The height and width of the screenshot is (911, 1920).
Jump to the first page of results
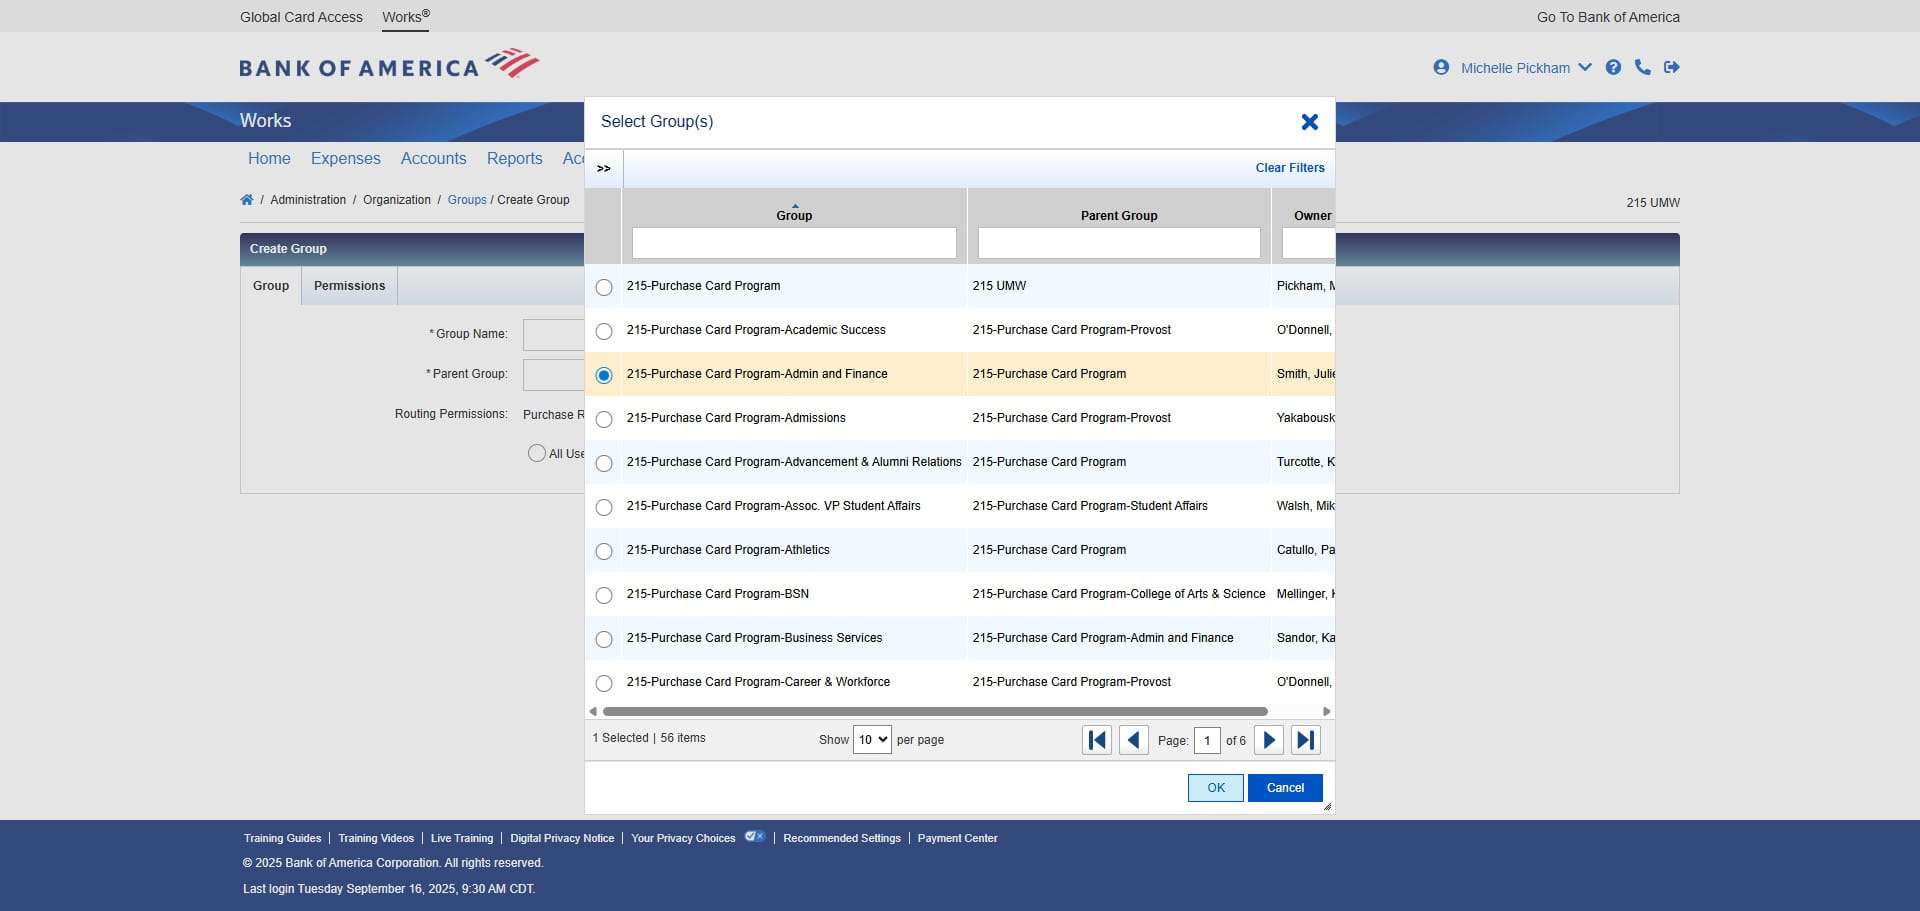click(x=1096, y=740)
